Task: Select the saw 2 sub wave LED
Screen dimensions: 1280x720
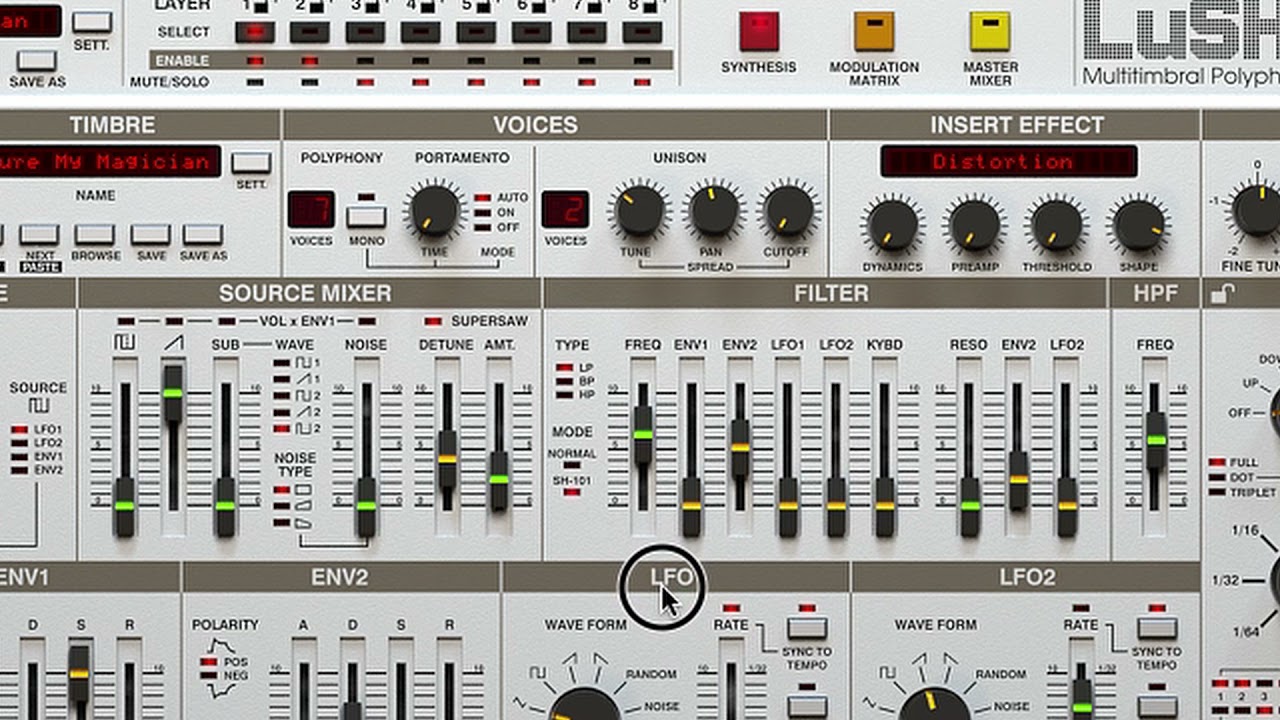Action: 282,412
